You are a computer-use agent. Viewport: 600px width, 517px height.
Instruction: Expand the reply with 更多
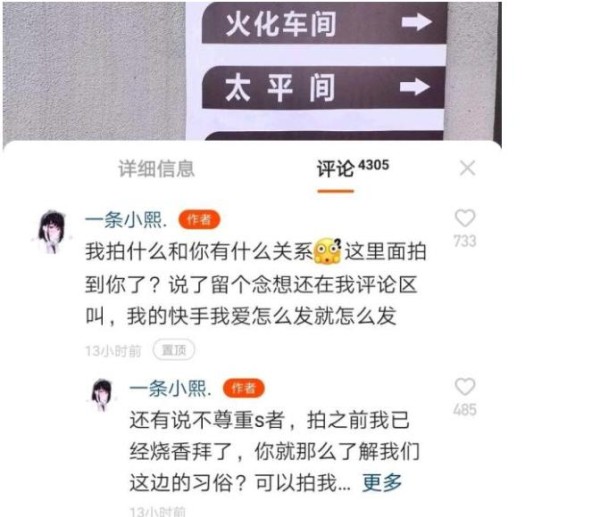click(382, 483)
